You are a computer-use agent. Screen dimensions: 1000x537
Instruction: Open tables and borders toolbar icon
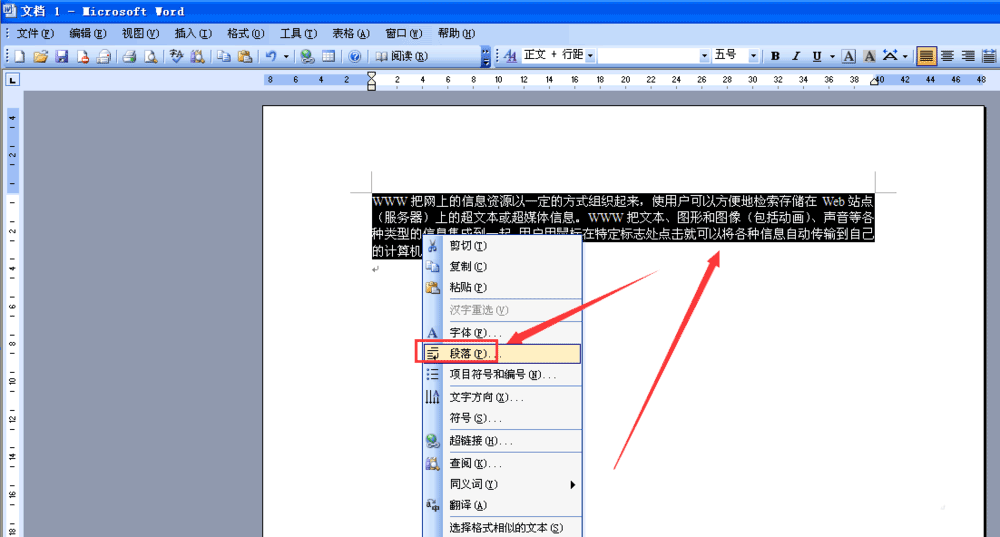[x=328, y=56]
